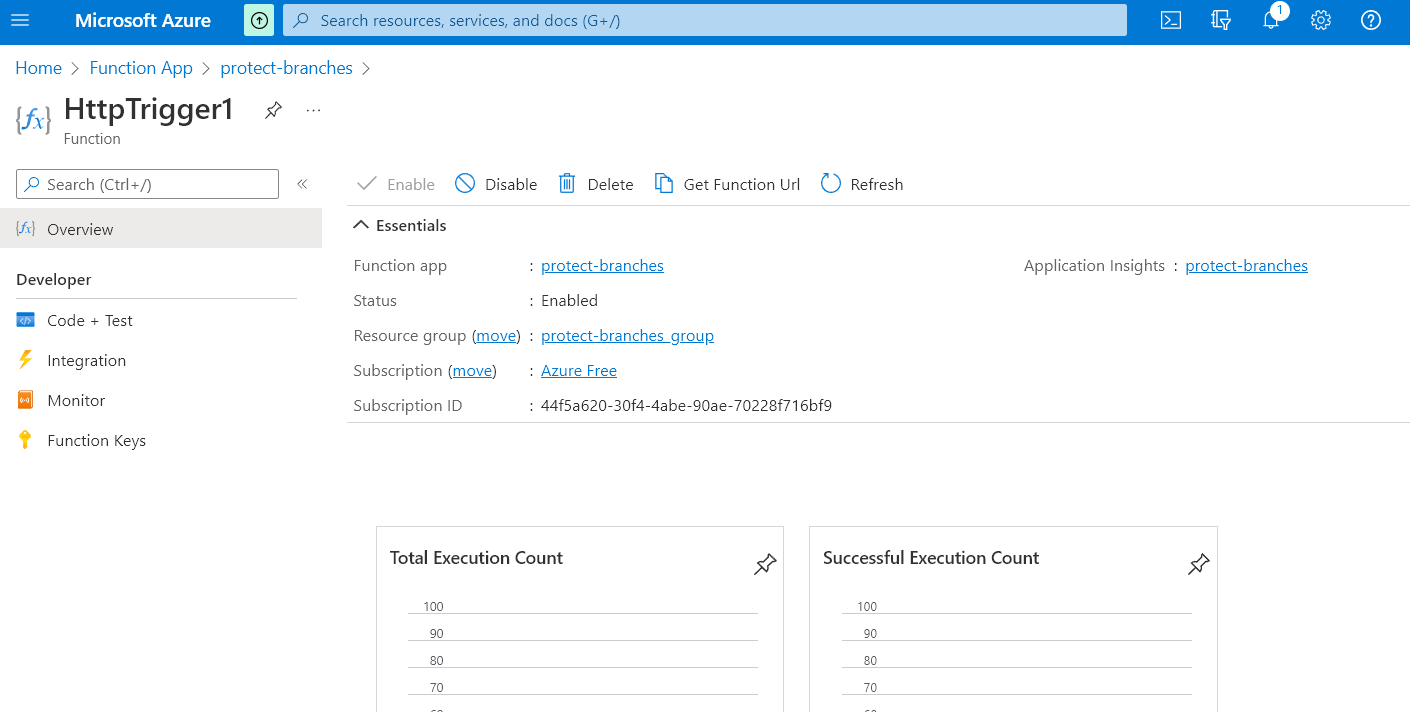Open the protect-branches_group resource group link
The image size is (1410, 712).
(627, 336)
